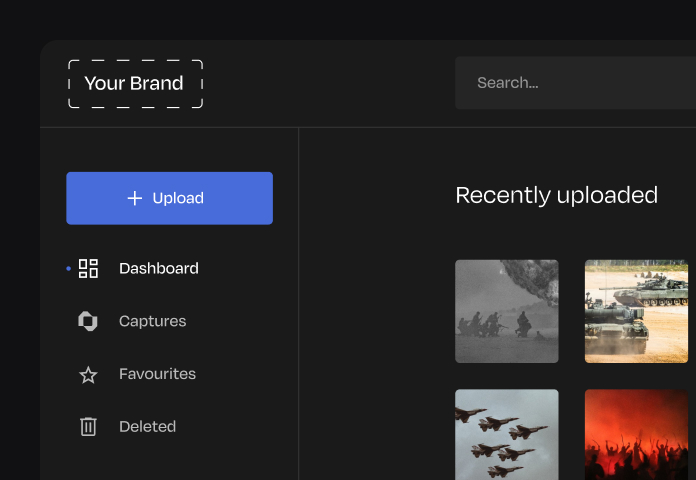This screenshot has width=696, height=480.
Task: Focus the Search input field
Action: pos(575,83)
